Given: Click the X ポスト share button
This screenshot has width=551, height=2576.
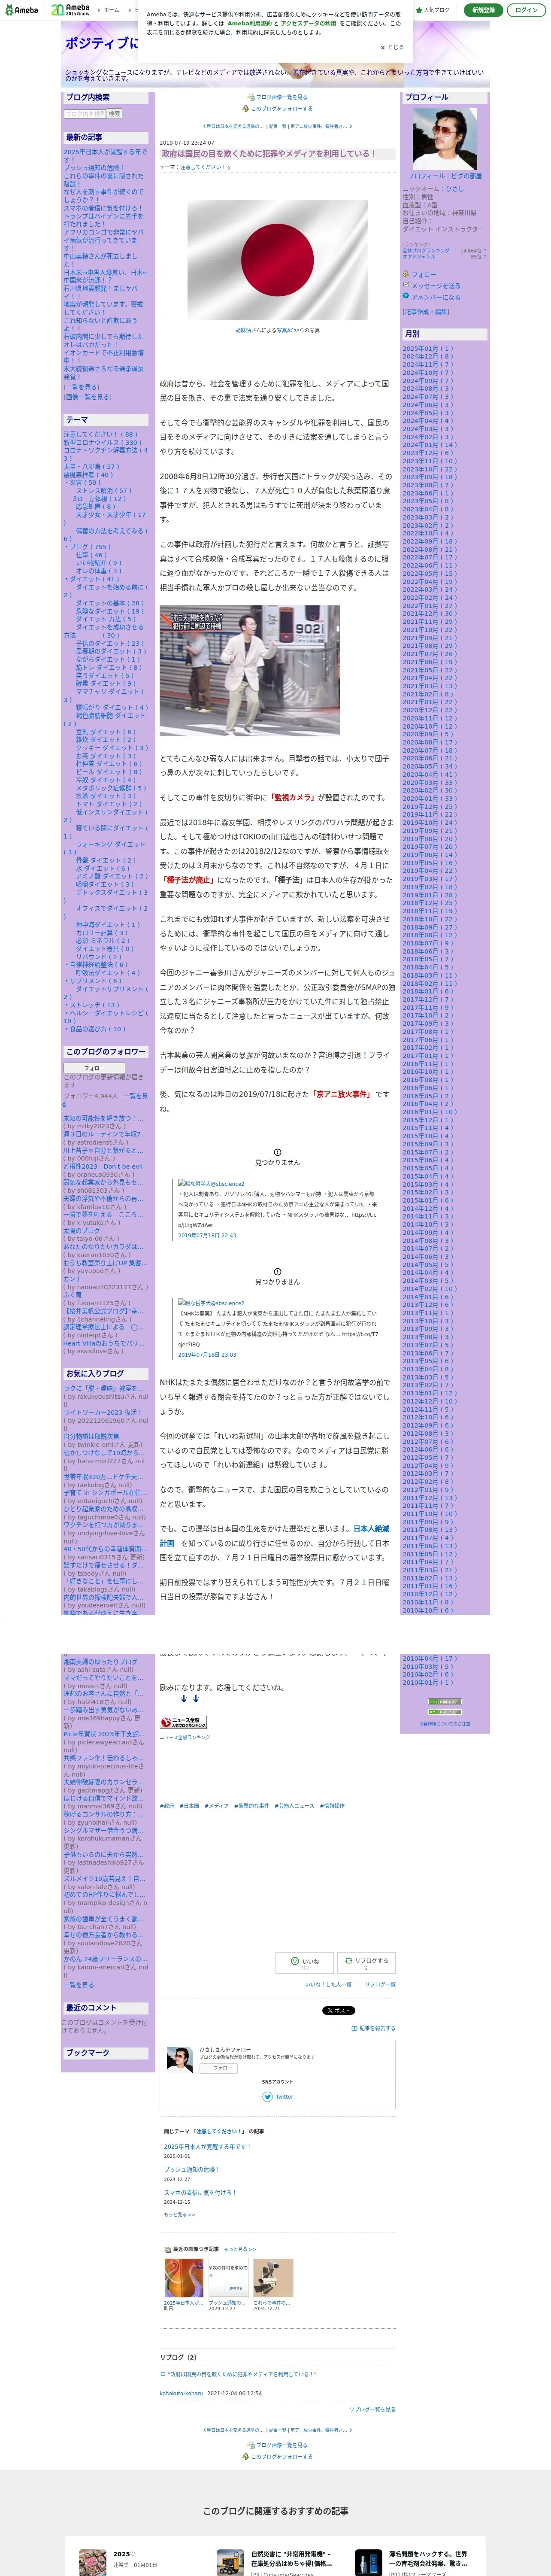Looking at the screenshot, I should coord(338,2010).
